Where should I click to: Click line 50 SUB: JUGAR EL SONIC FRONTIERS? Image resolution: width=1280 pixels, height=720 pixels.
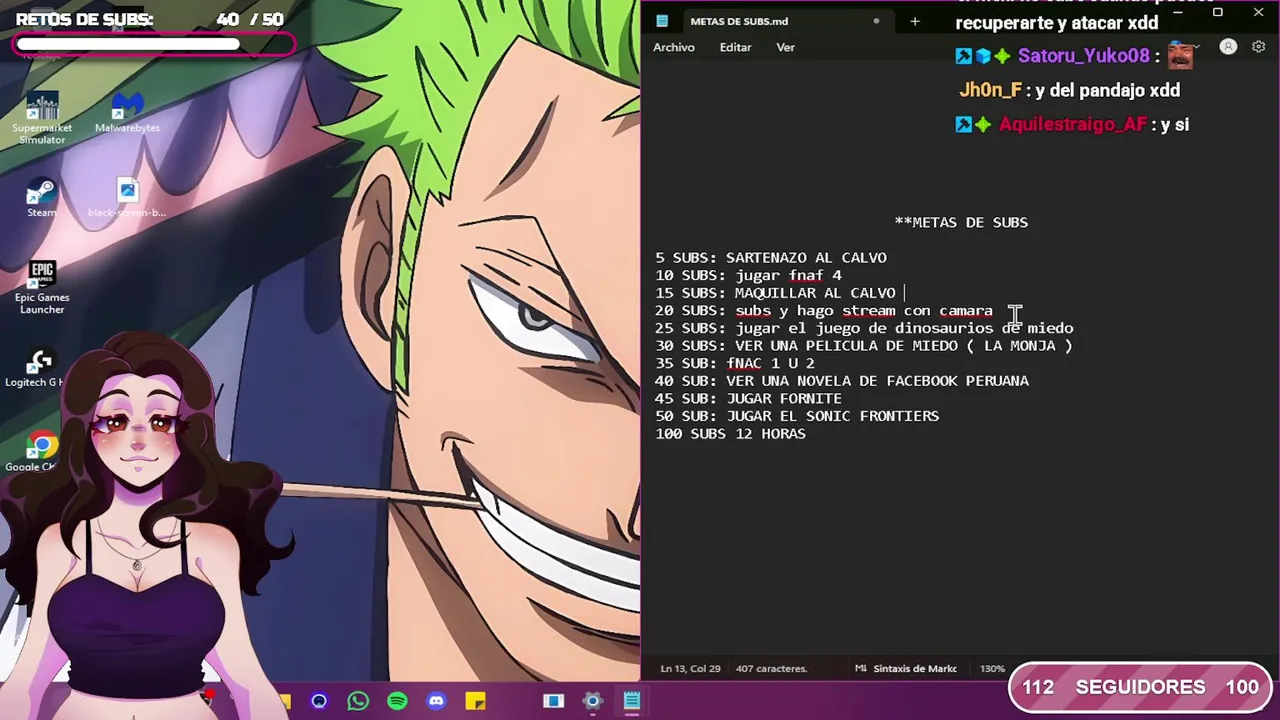pyautogui.click(x=797, y=416)
